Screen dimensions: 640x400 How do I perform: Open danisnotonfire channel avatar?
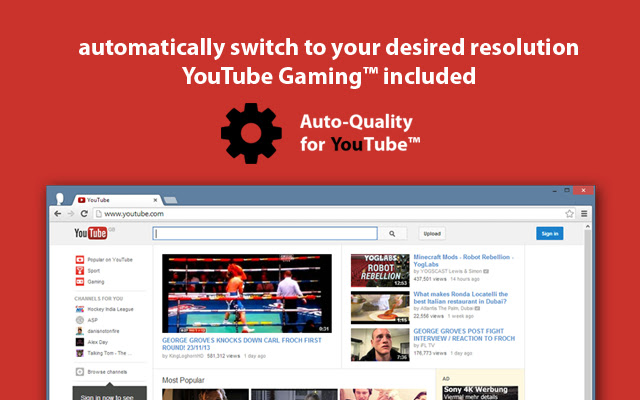click(x=80, y=331)
